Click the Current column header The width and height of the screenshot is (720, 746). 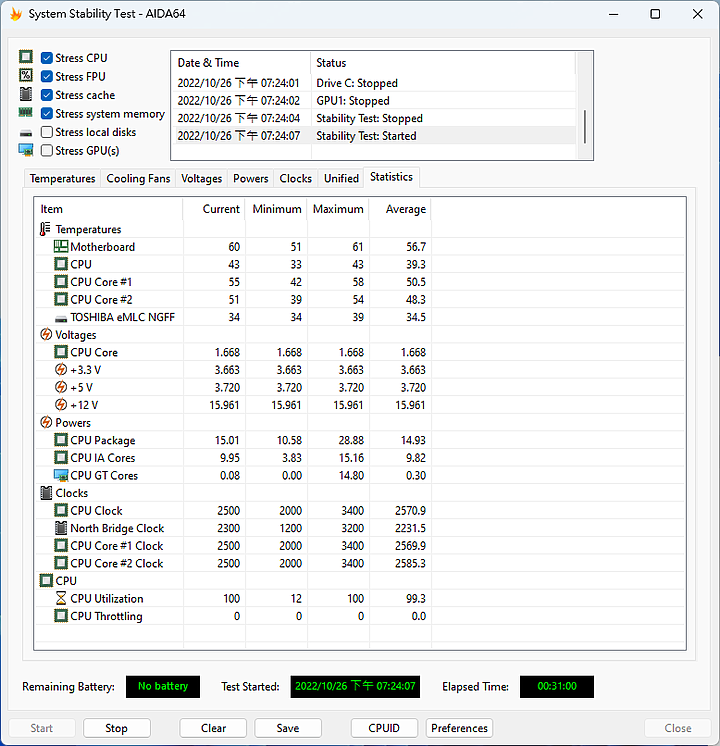click(214, 209)
